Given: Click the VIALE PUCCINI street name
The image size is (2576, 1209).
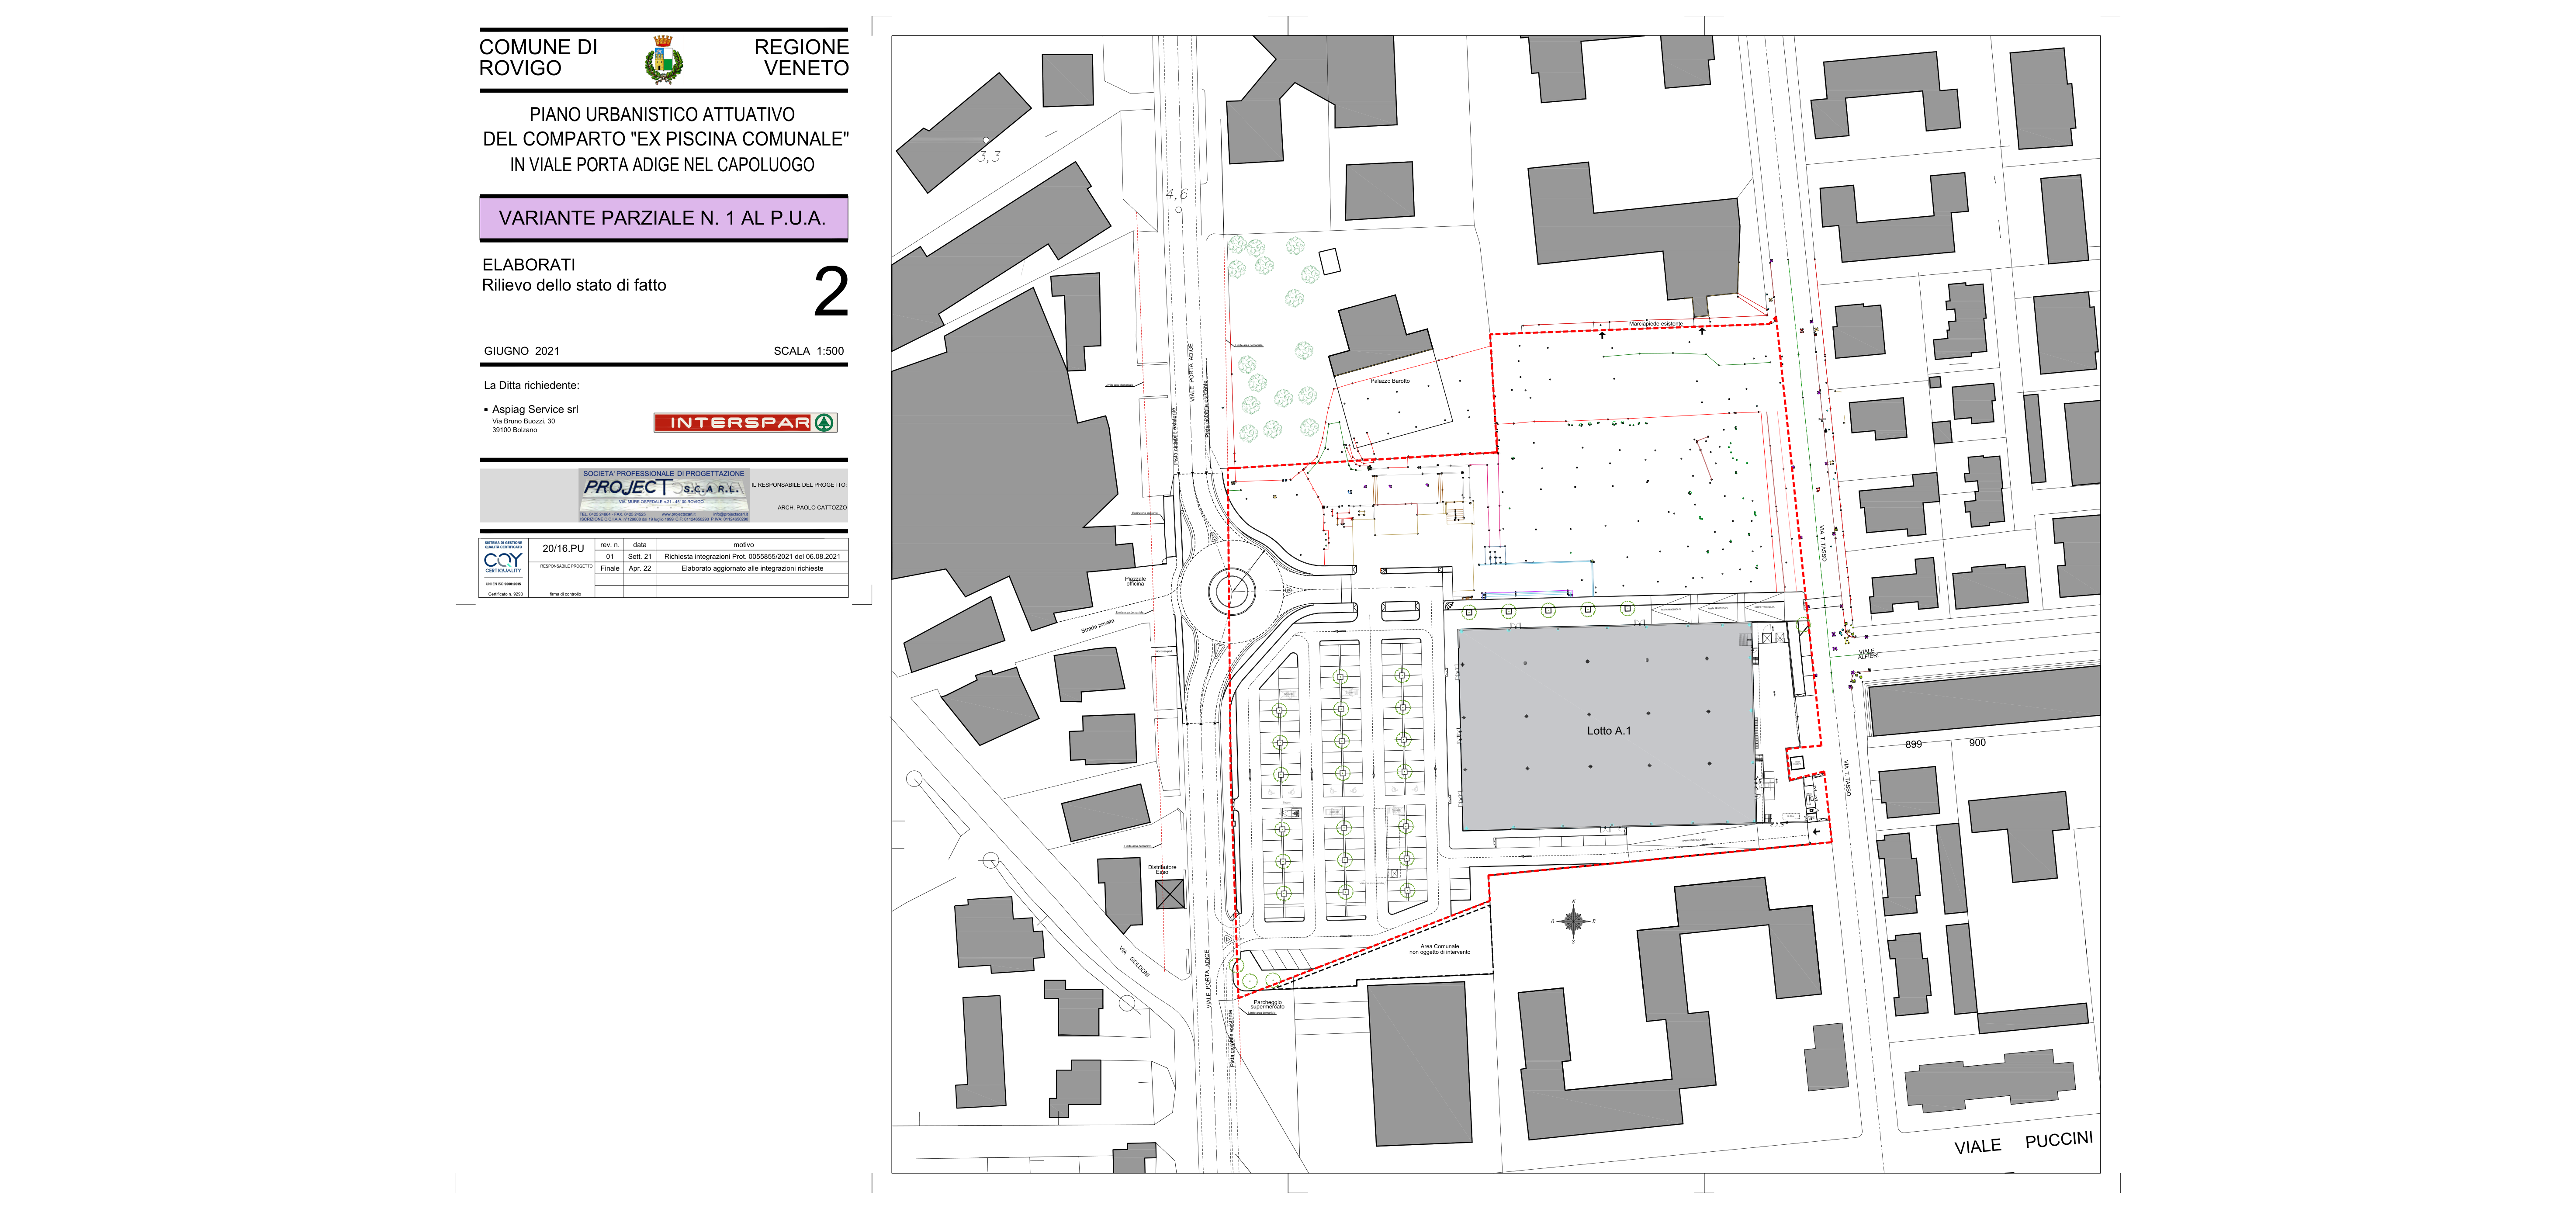Looking at the screenshot, I should point(2023,1142).
